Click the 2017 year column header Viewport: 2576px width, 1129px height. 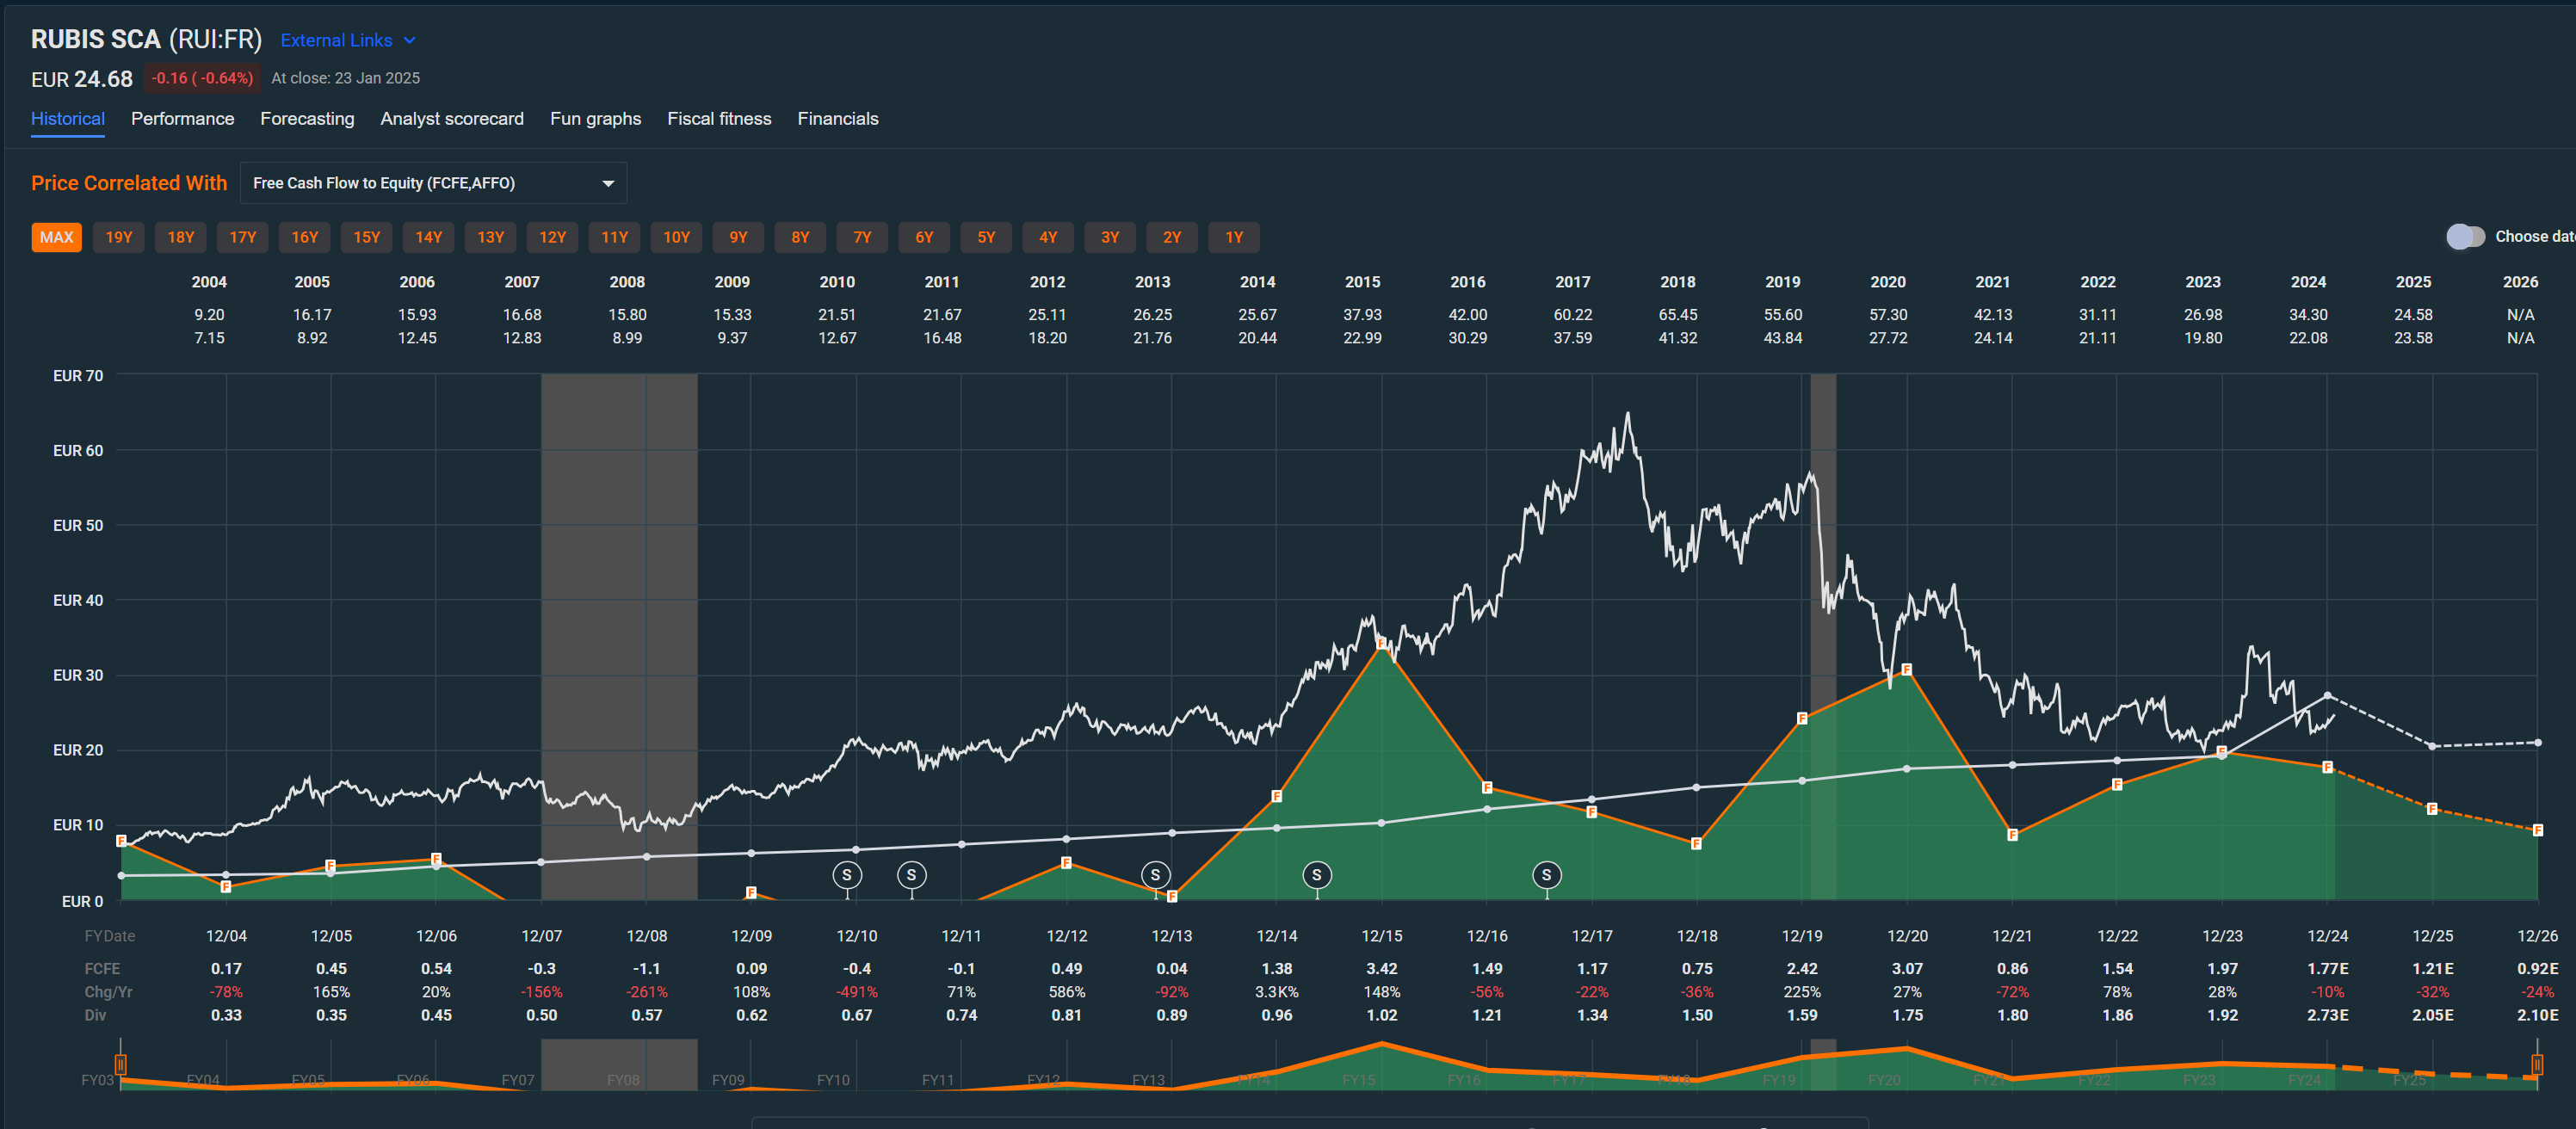[x=1572, y=282]
